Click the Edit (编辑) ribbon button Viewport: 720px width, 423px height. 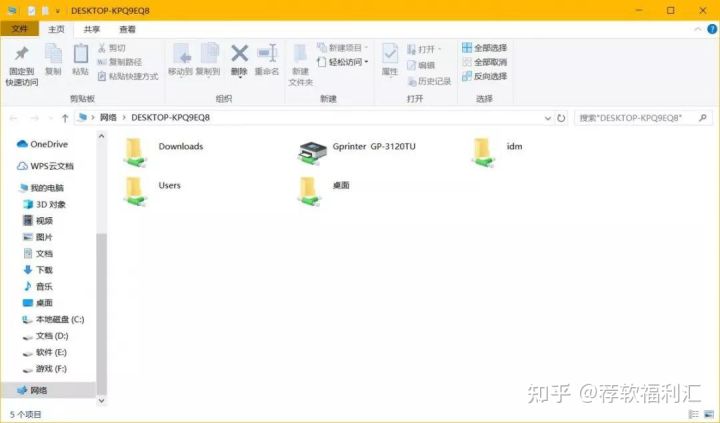[421, 65]
